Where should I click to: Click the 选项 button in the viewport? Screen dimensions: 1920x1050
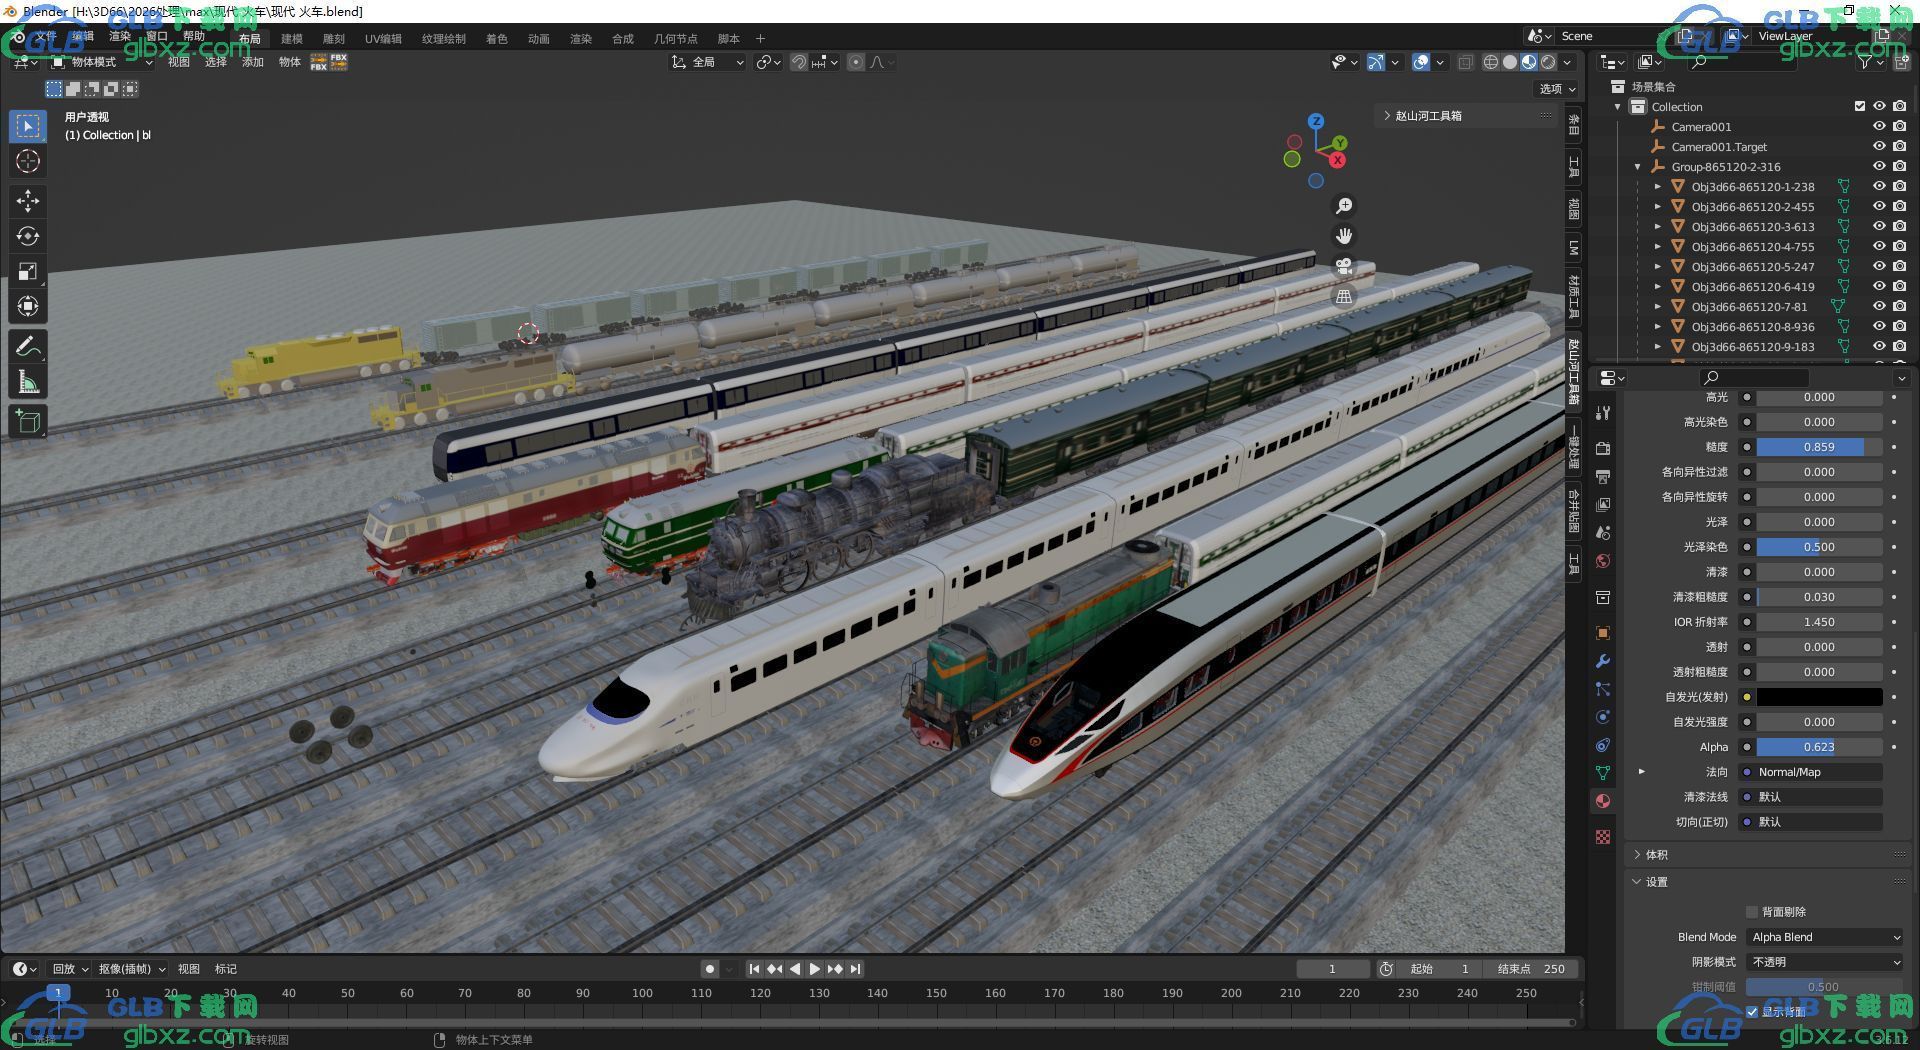tap(1556, 89)
